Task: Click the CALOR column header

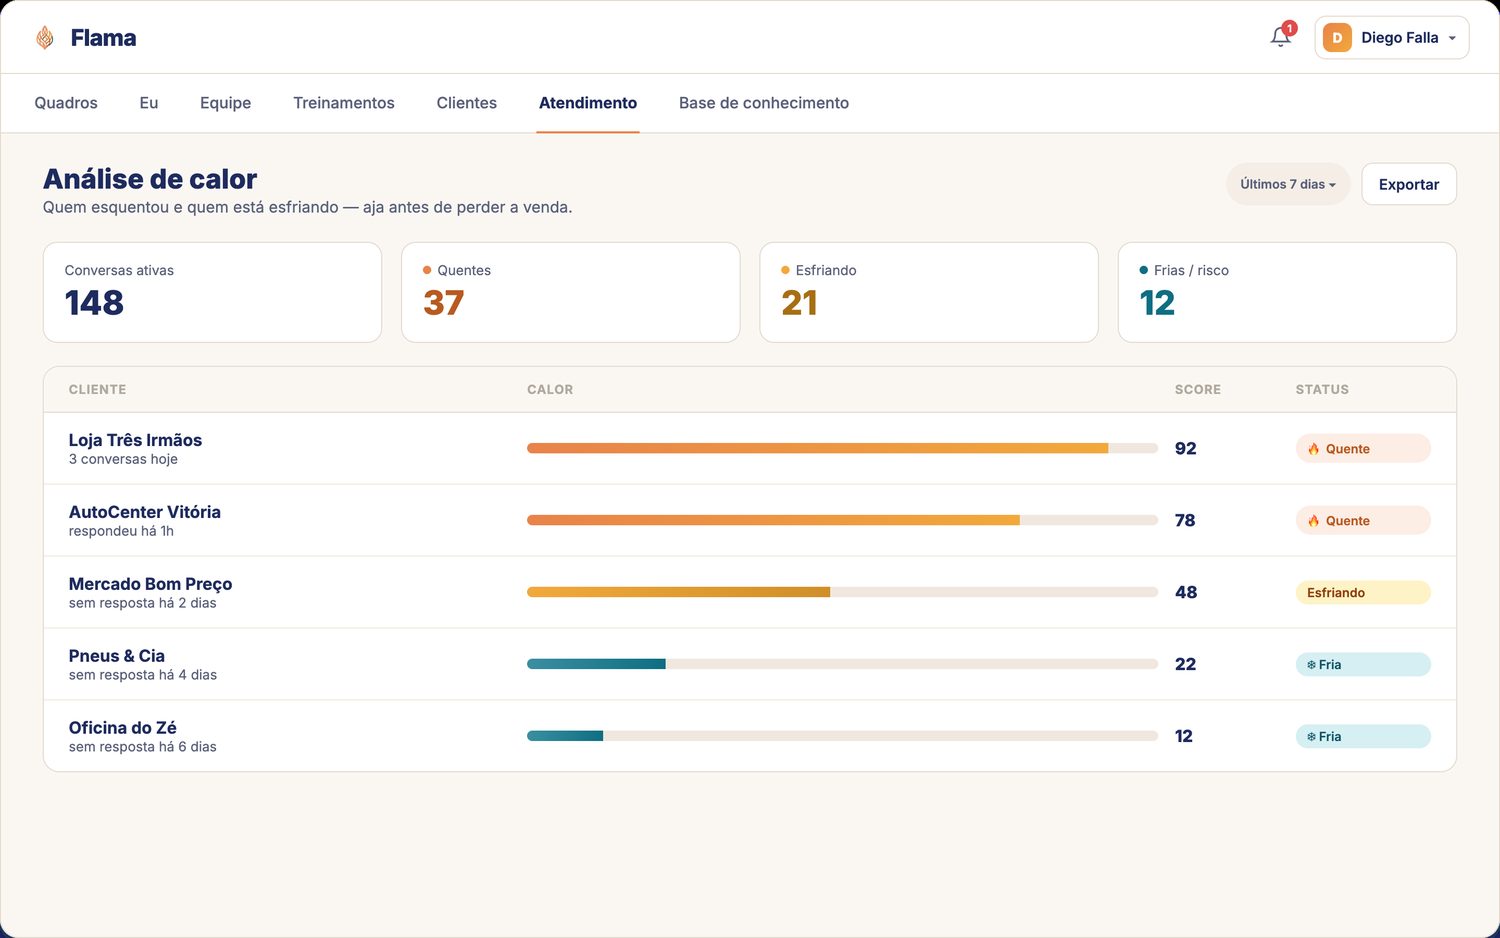Action: 550,390
